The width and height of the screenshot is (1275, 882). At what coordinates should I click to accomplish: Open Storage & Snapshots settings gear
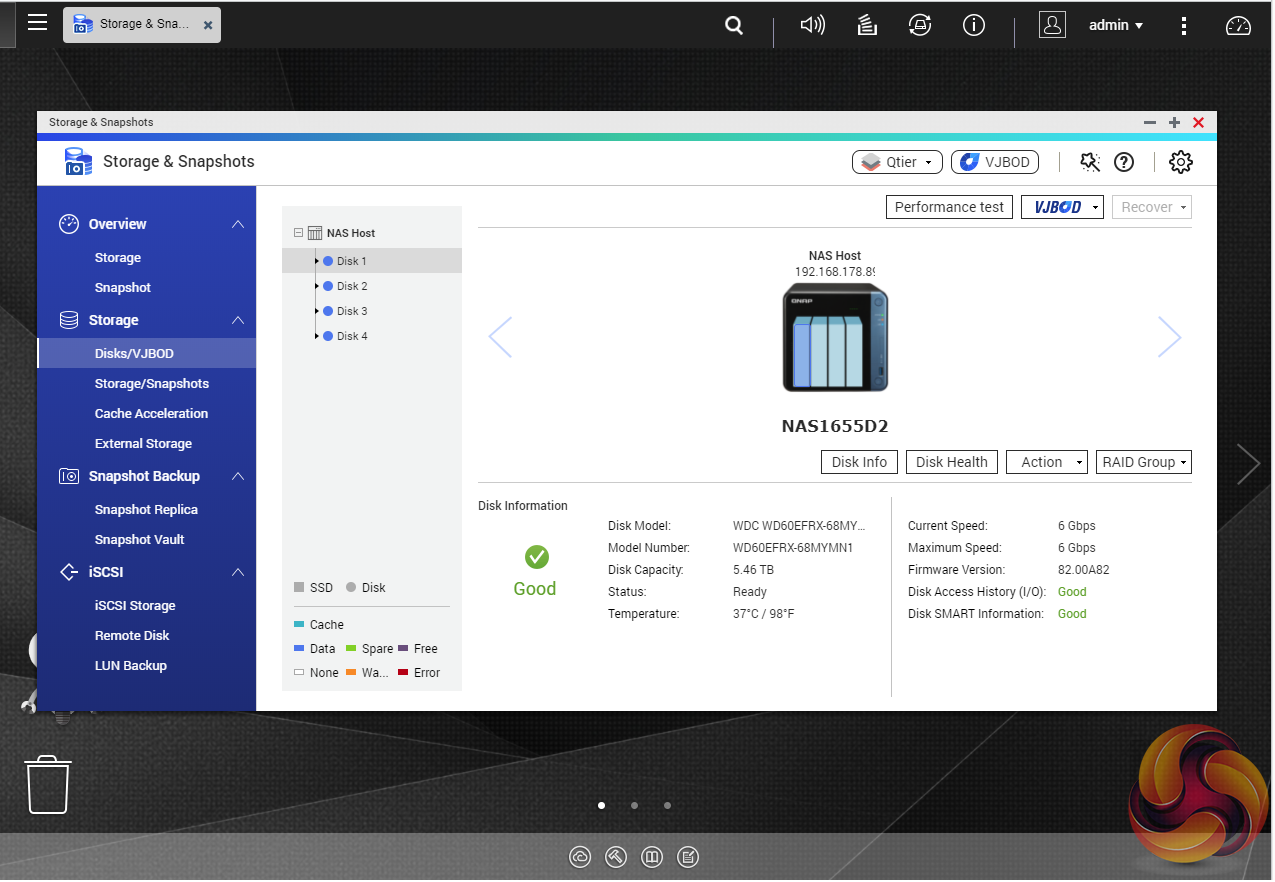pos(1180,162)
